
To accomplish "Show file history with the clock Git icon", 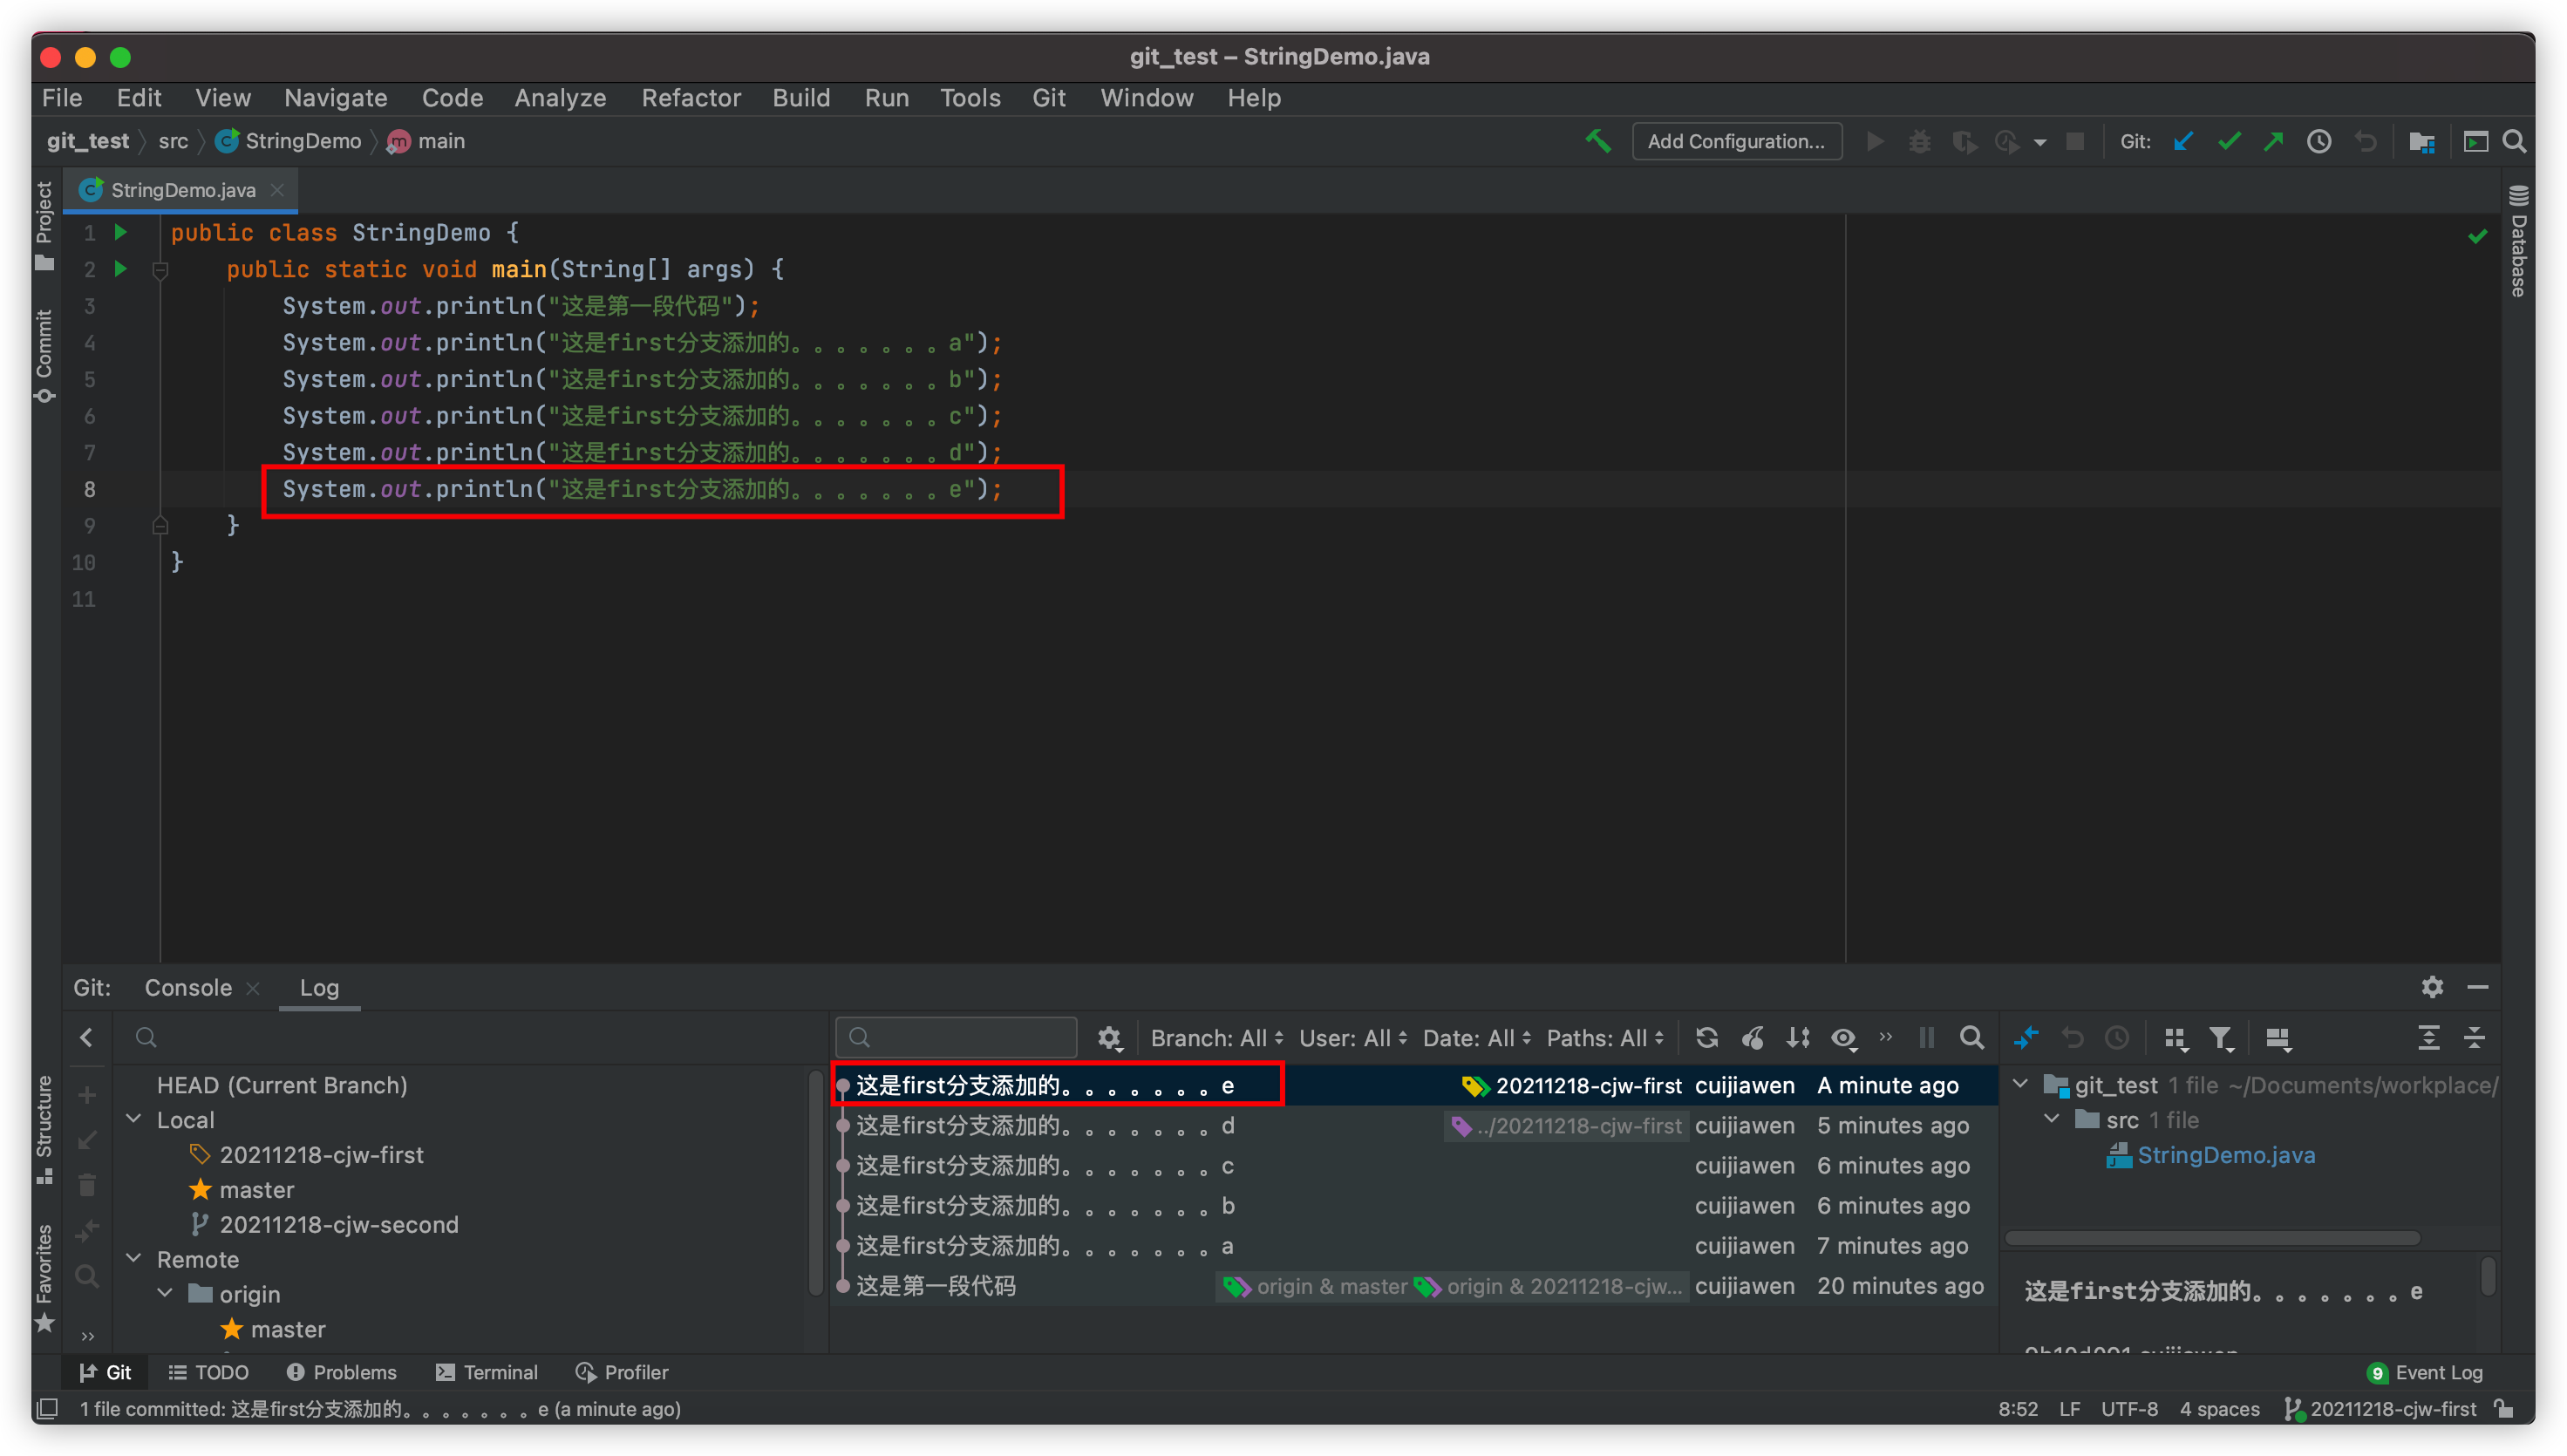I will click(2319, 141).
